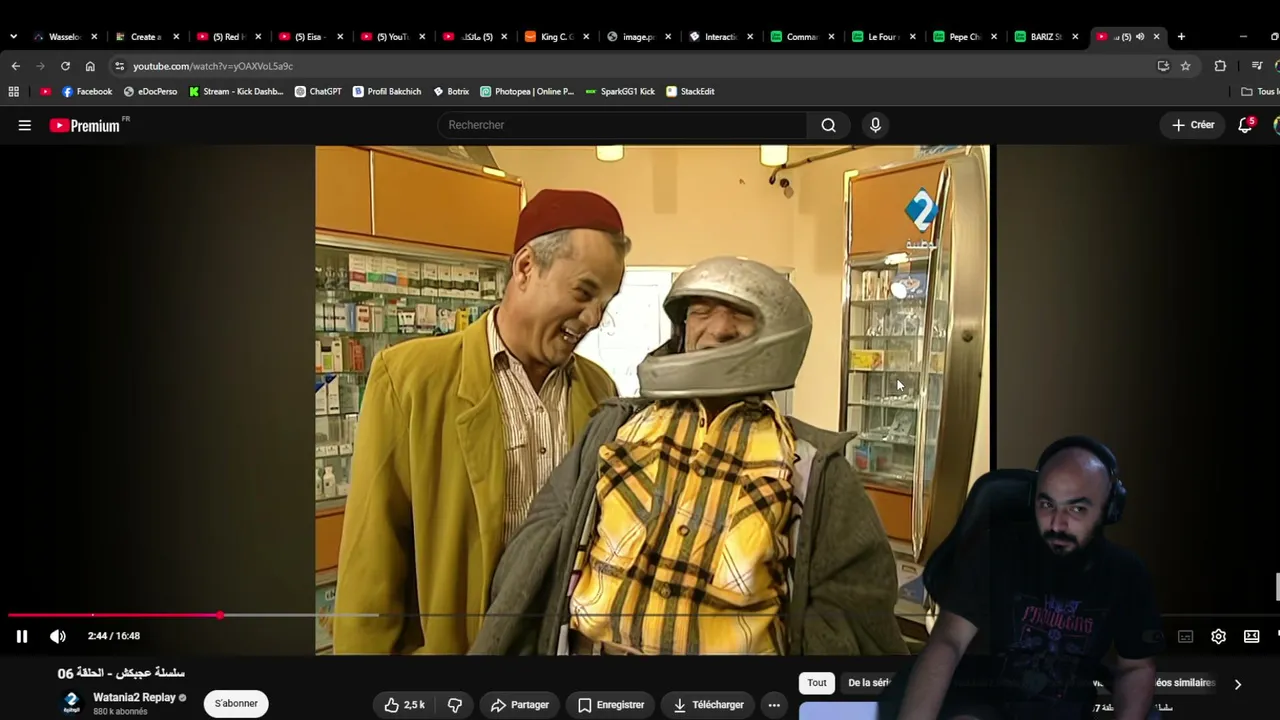1280x720 pixels.
Task: Open the Tous les favoris bookmarks folder
Action: tap(1260, 91)
